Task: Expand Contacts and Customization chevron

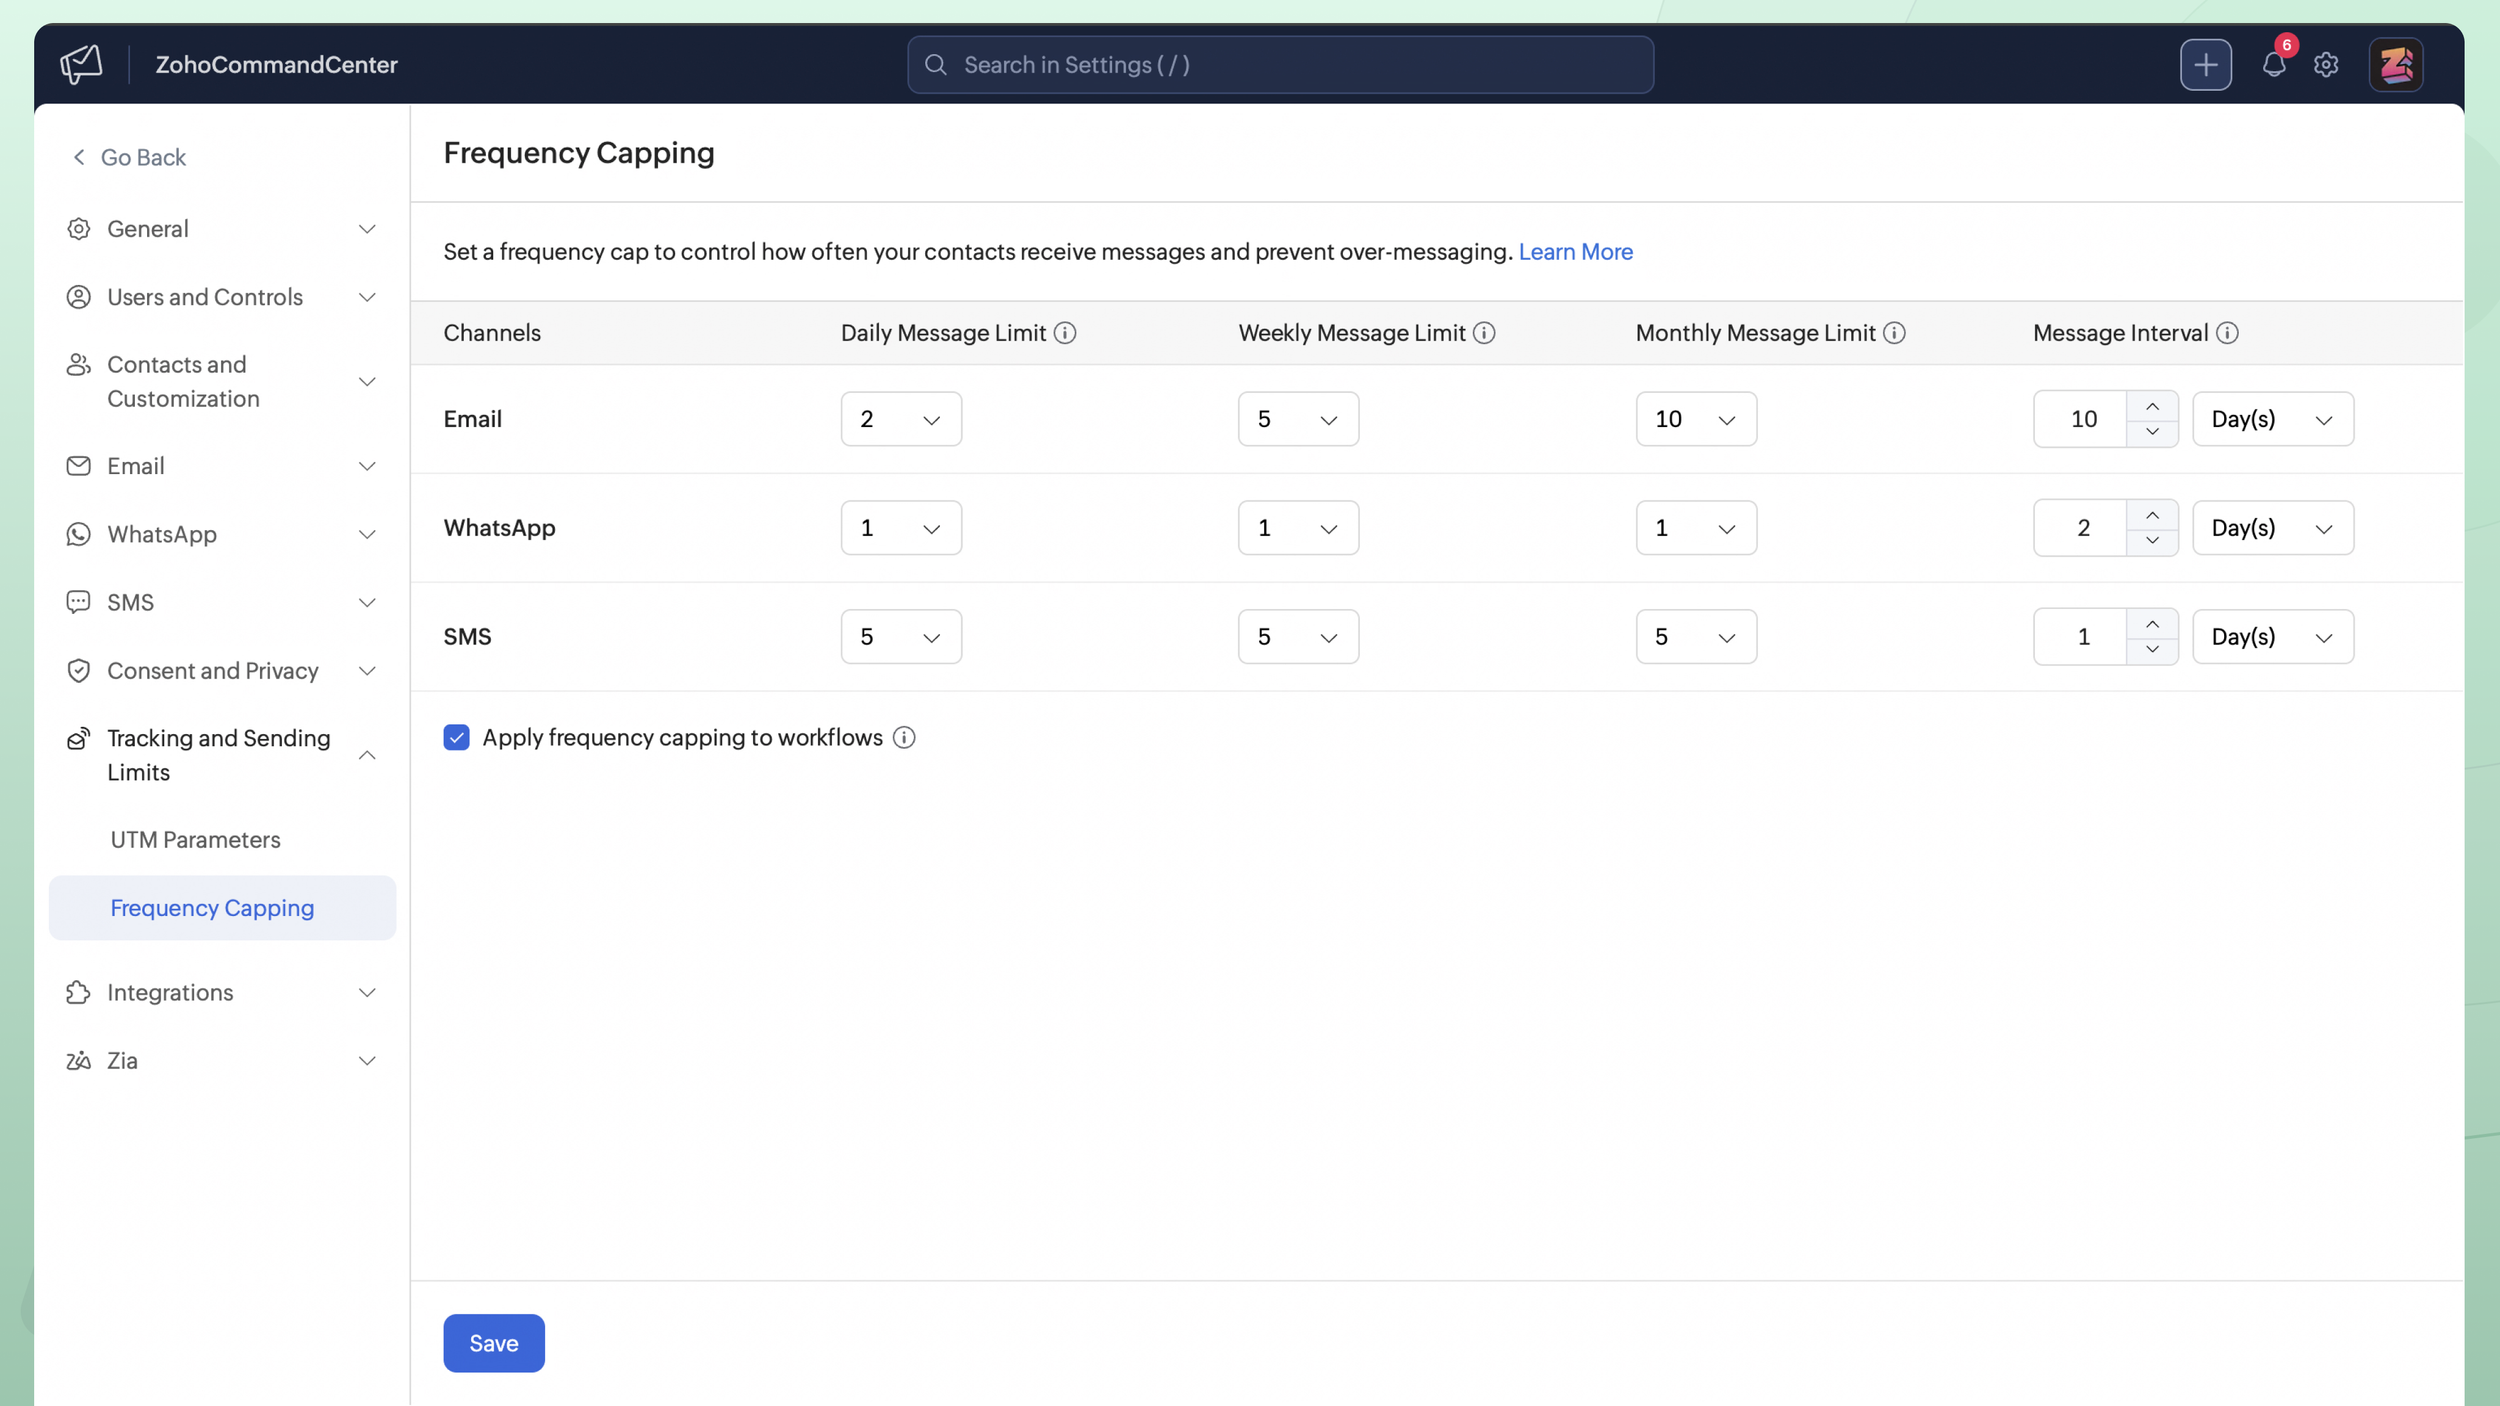Action: (367, 382)
